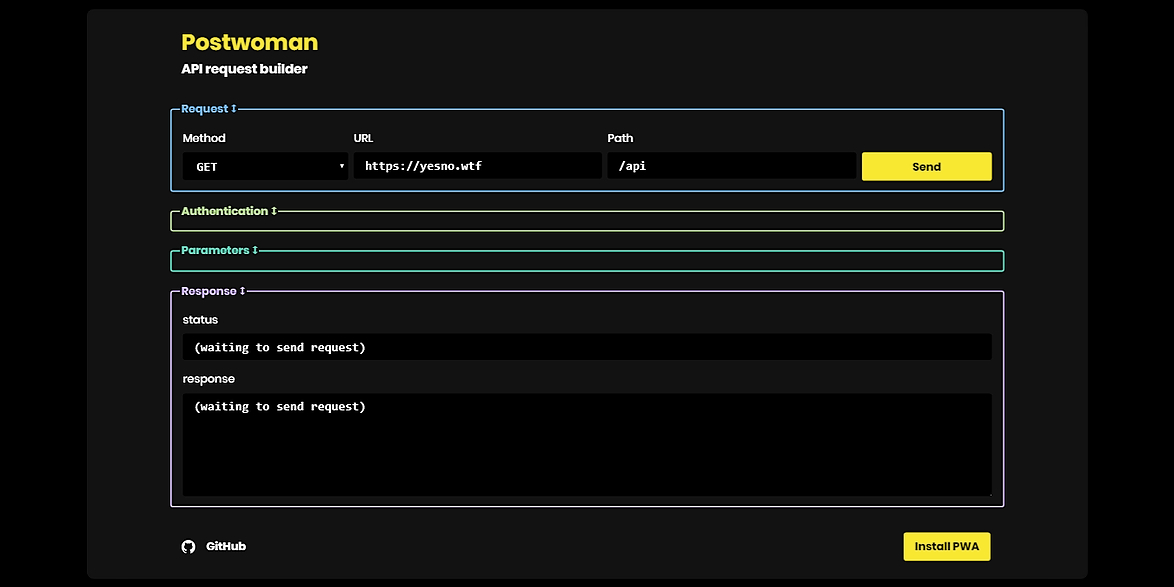Focus the URL field with https://yesno.wtf
1174x587 pixels.
(478, 165)
